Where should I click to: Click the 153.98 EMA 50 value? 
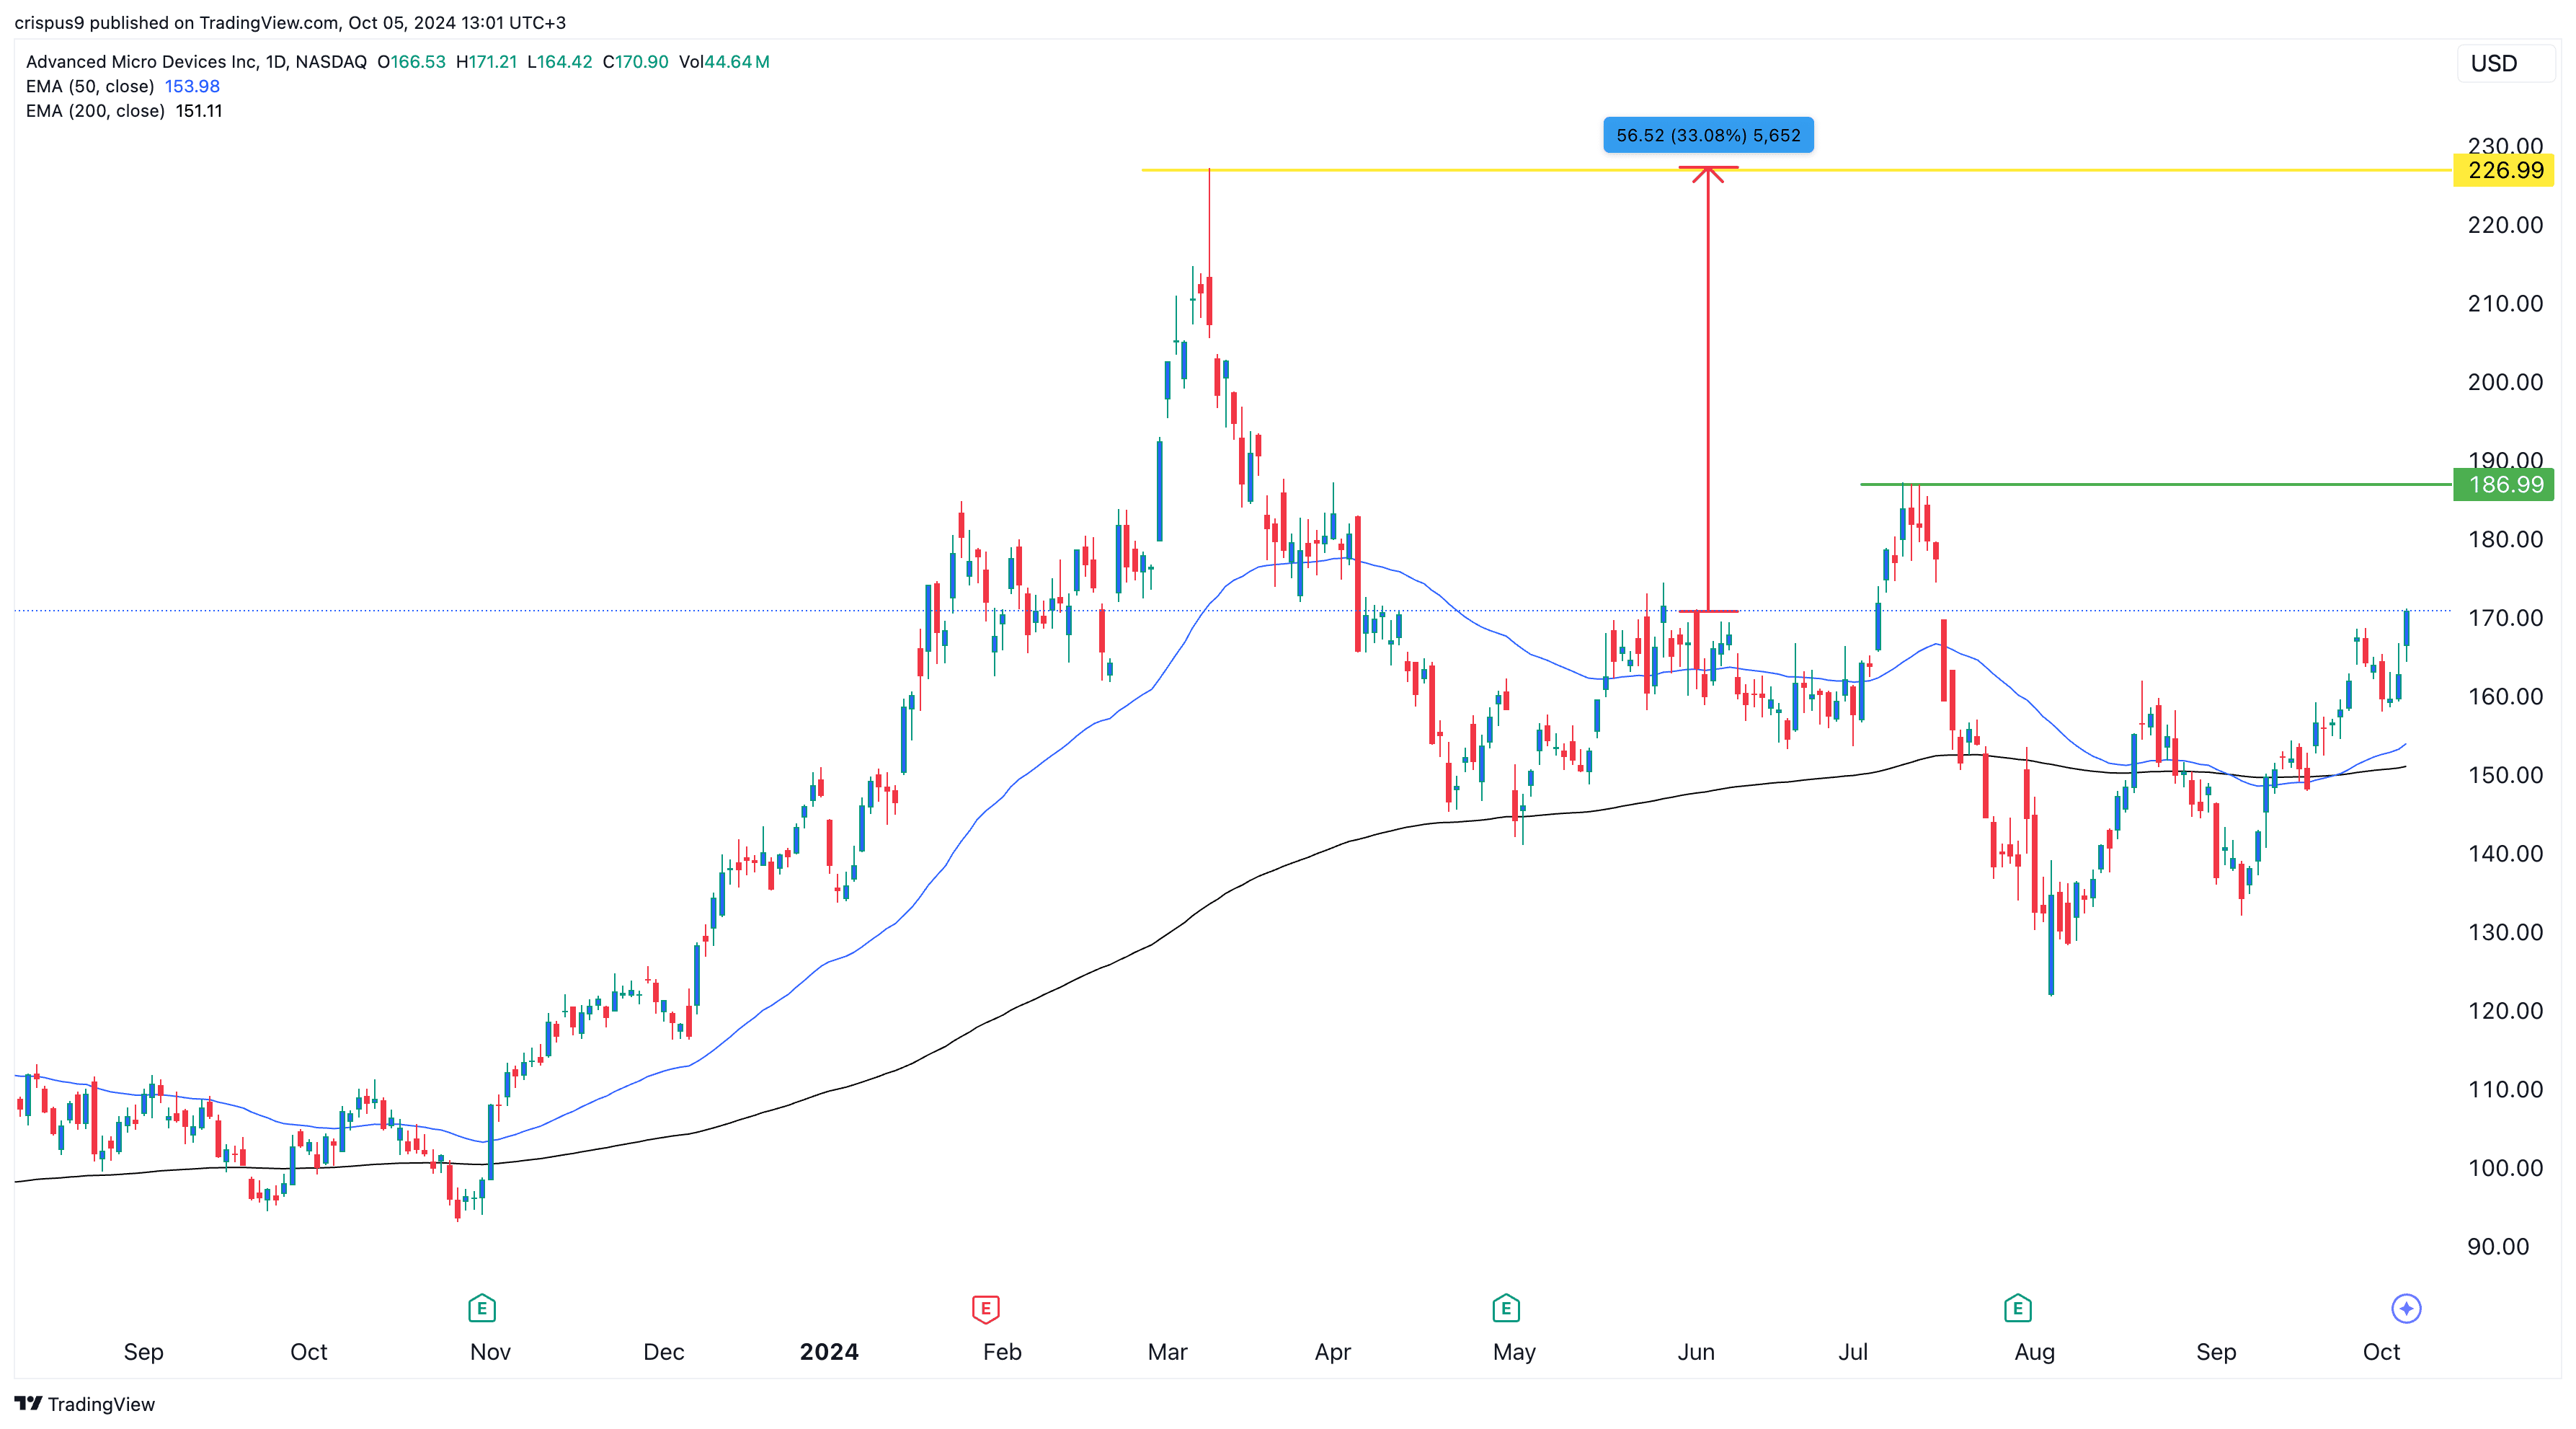pyautogui.click(x=192, y=86)
